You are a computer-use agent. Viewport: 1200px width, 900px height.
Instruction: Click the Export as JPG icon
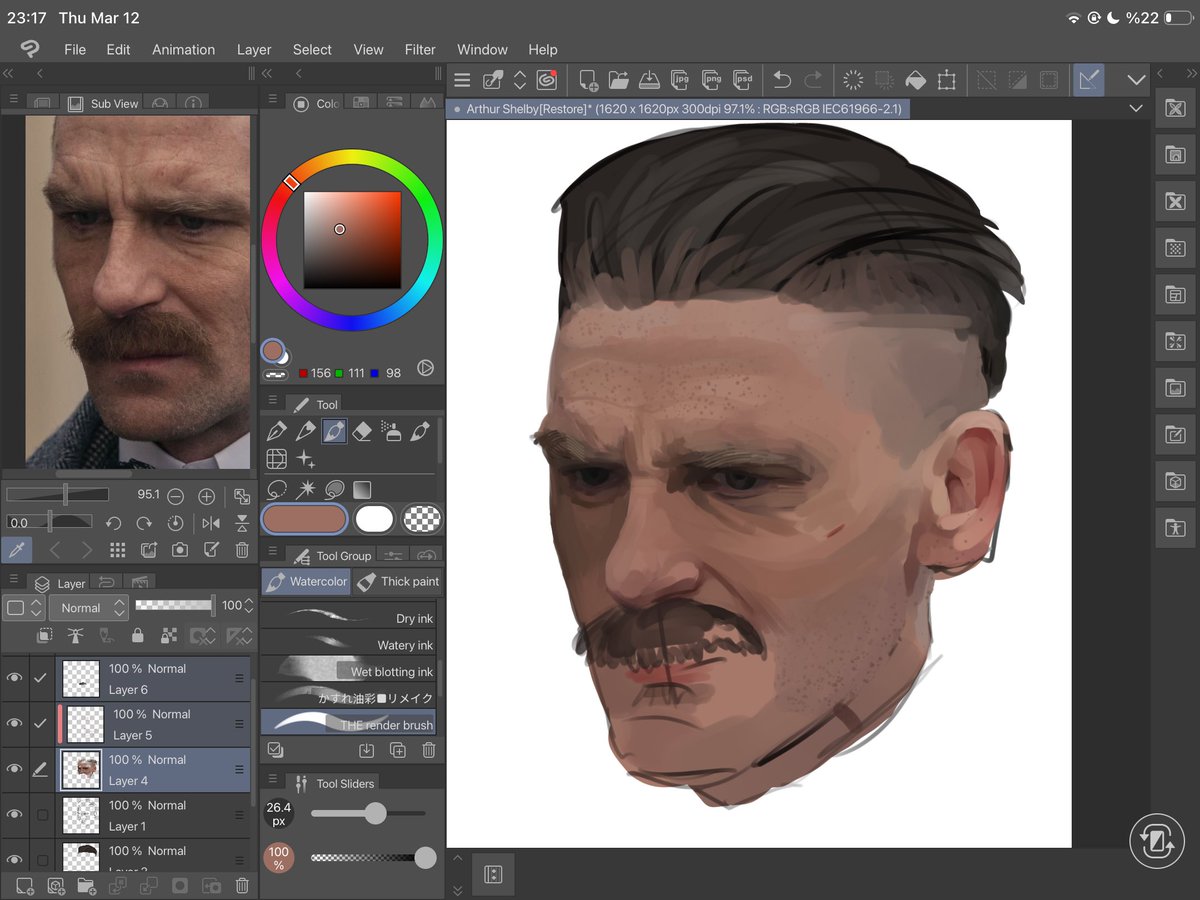point(681,80)
